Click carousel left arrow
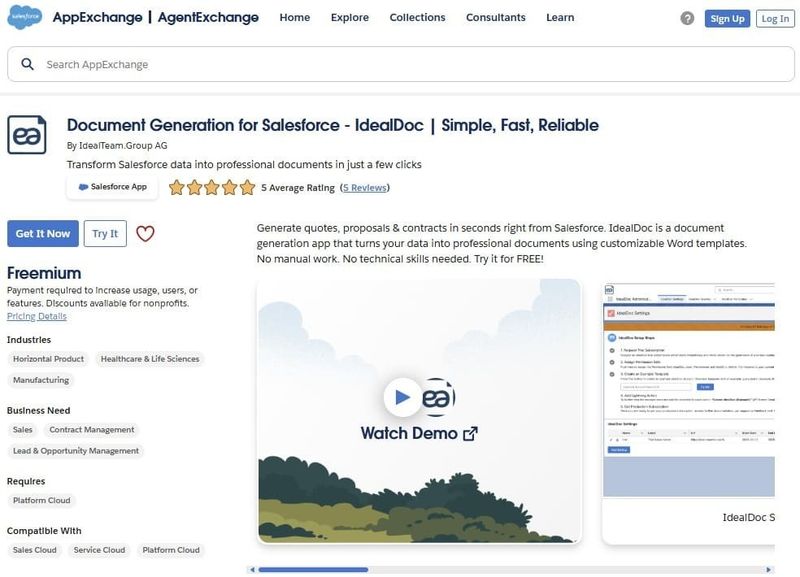This screenshot has height=577, width=800. [252, 569]
